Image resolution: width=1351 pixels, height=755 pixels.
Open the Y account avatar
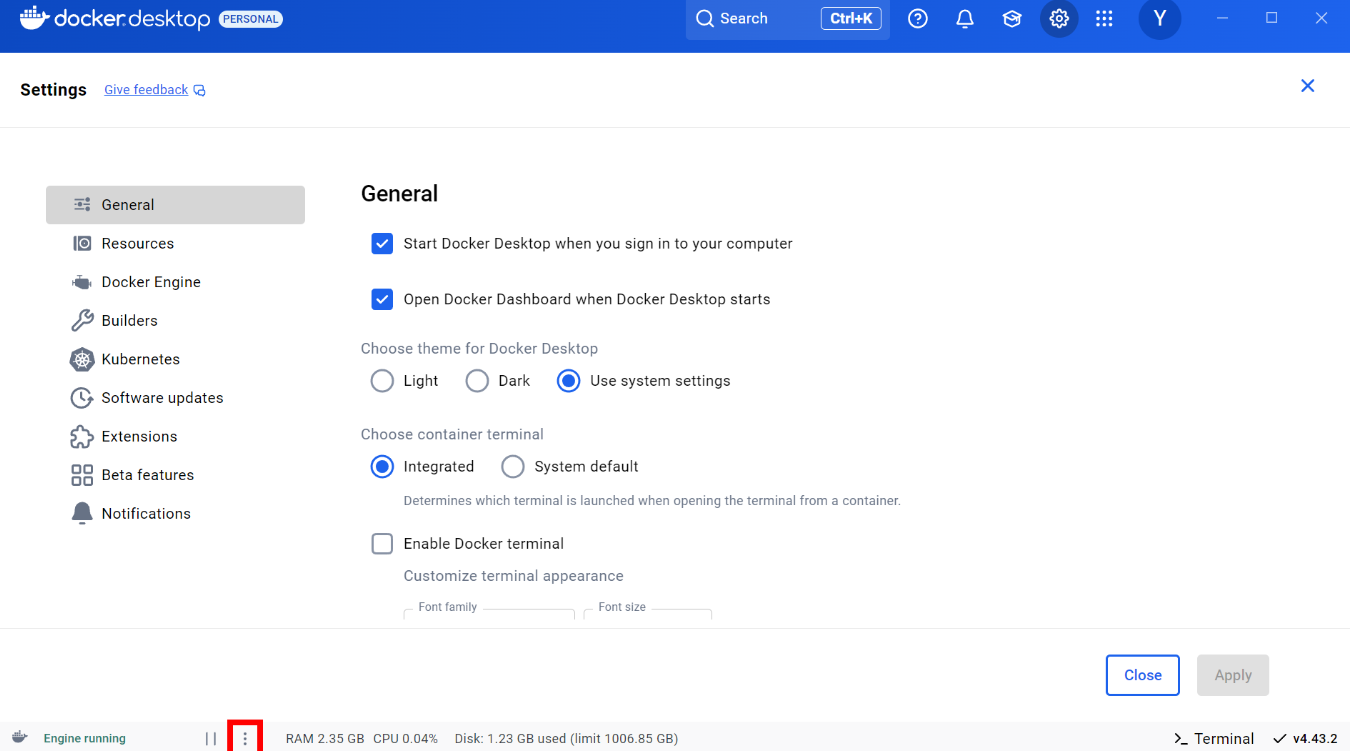click(x=1160, y=19)
